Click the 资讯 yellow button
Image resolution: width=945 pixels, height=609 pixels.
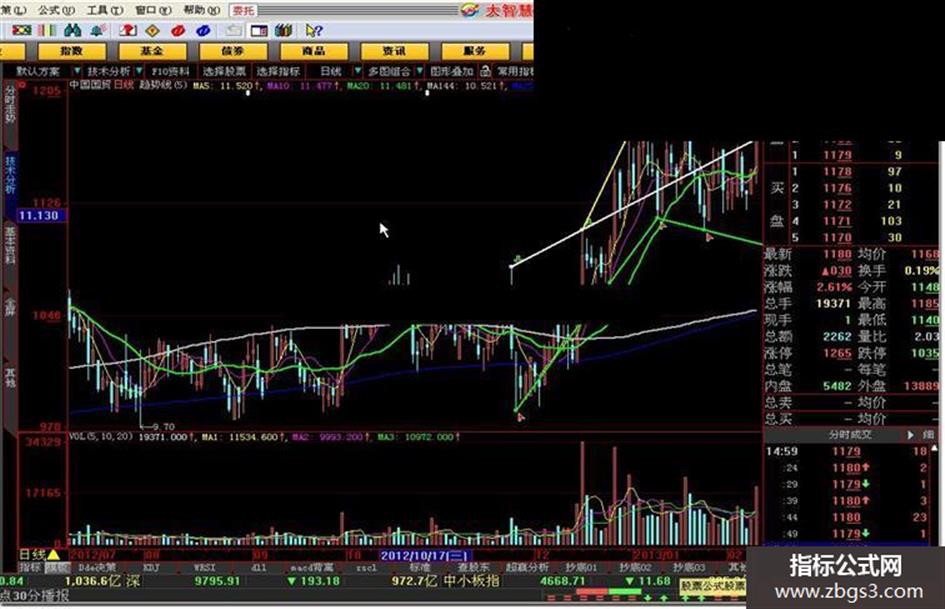tap(394, 51)
